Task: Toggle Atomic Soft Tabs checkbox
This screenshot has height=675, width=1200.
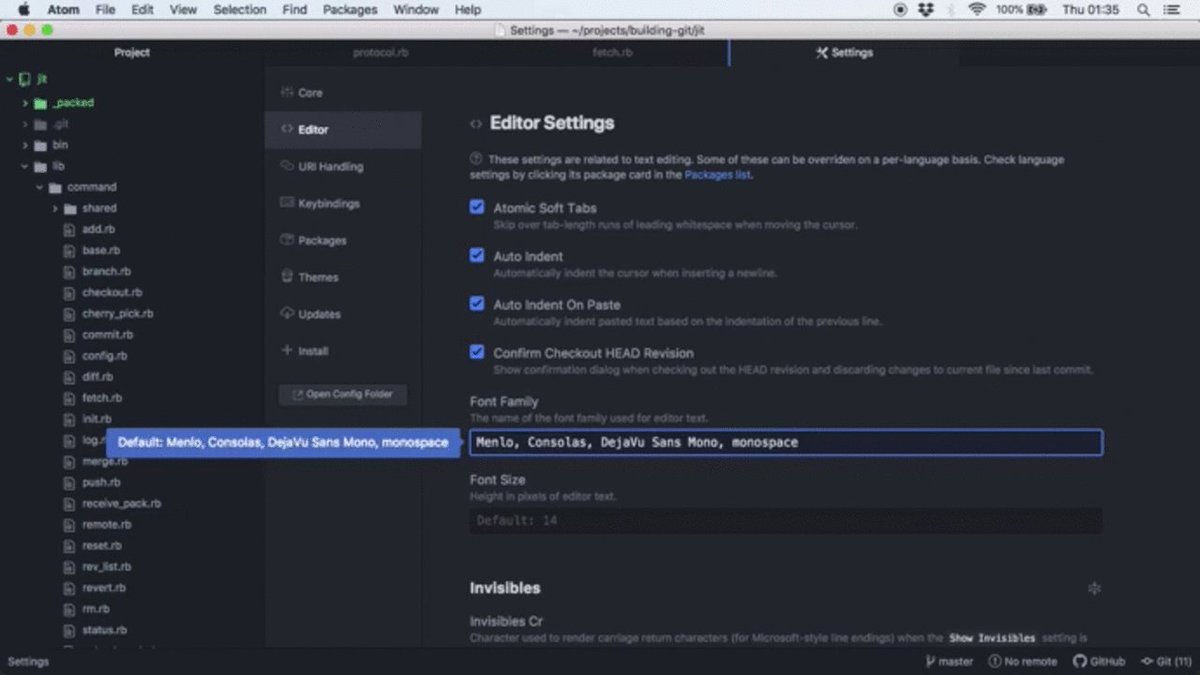Action: point(477,207)
